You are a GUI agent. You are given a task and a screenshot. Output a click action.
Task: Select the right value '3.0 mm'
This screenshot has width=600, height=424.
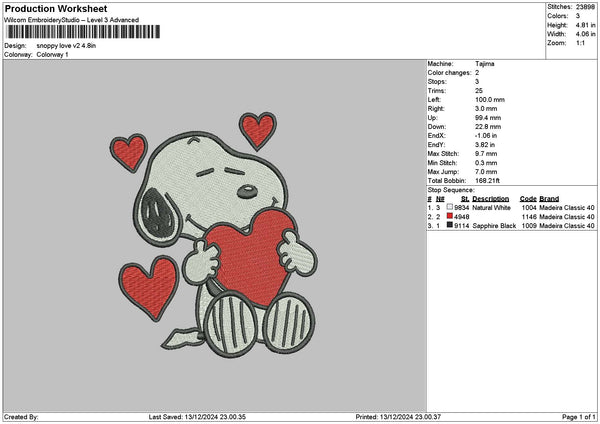[x=486, y=109]
